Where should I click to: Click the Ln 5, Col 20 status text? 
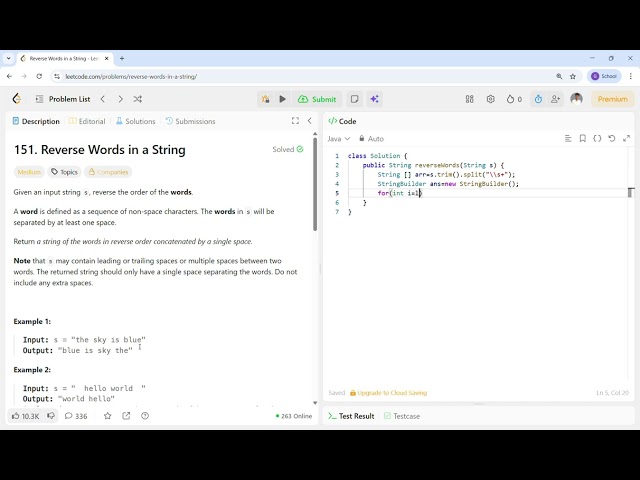click(612, 393)
